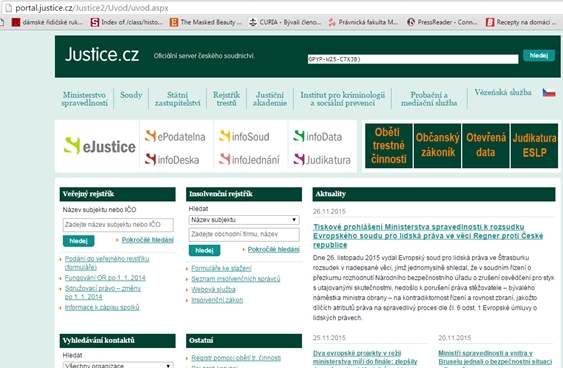Open Tiskové prohlášení Ministerstva spravedlnosti article
The image size is (563, 368).
tap(428, 236)
